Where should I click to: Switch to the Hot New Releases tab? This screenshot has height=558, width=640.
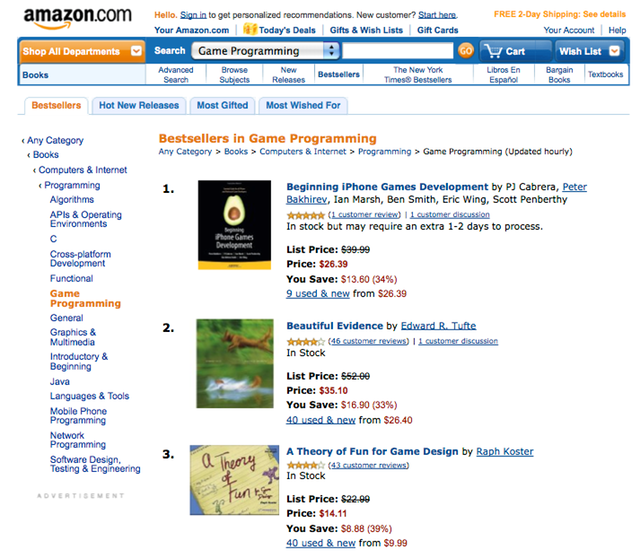pos(139,105)
